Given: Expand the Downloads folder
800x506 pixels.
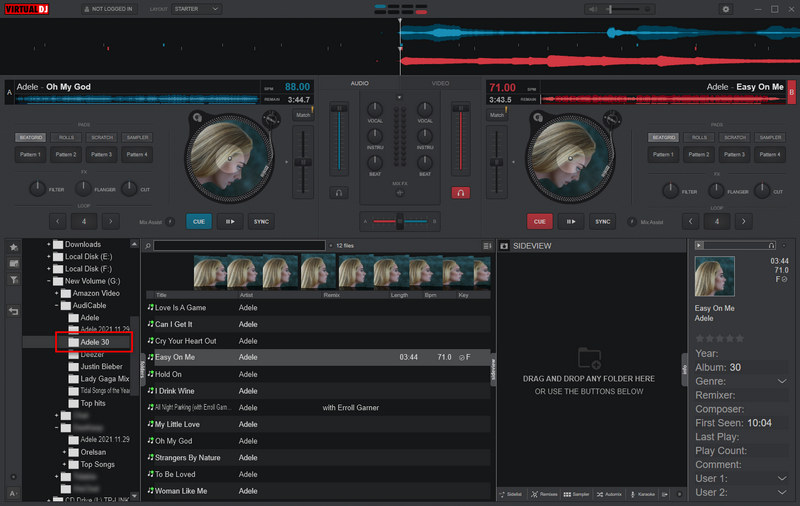Looking at the screenshot, I should click(49, 244).
